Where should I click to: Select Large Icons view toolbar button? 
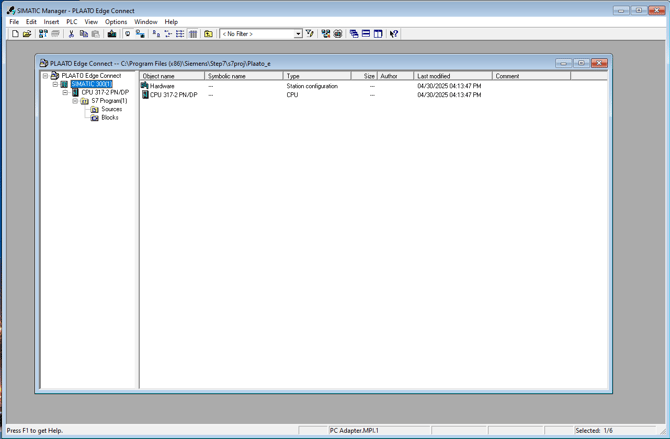156,34
